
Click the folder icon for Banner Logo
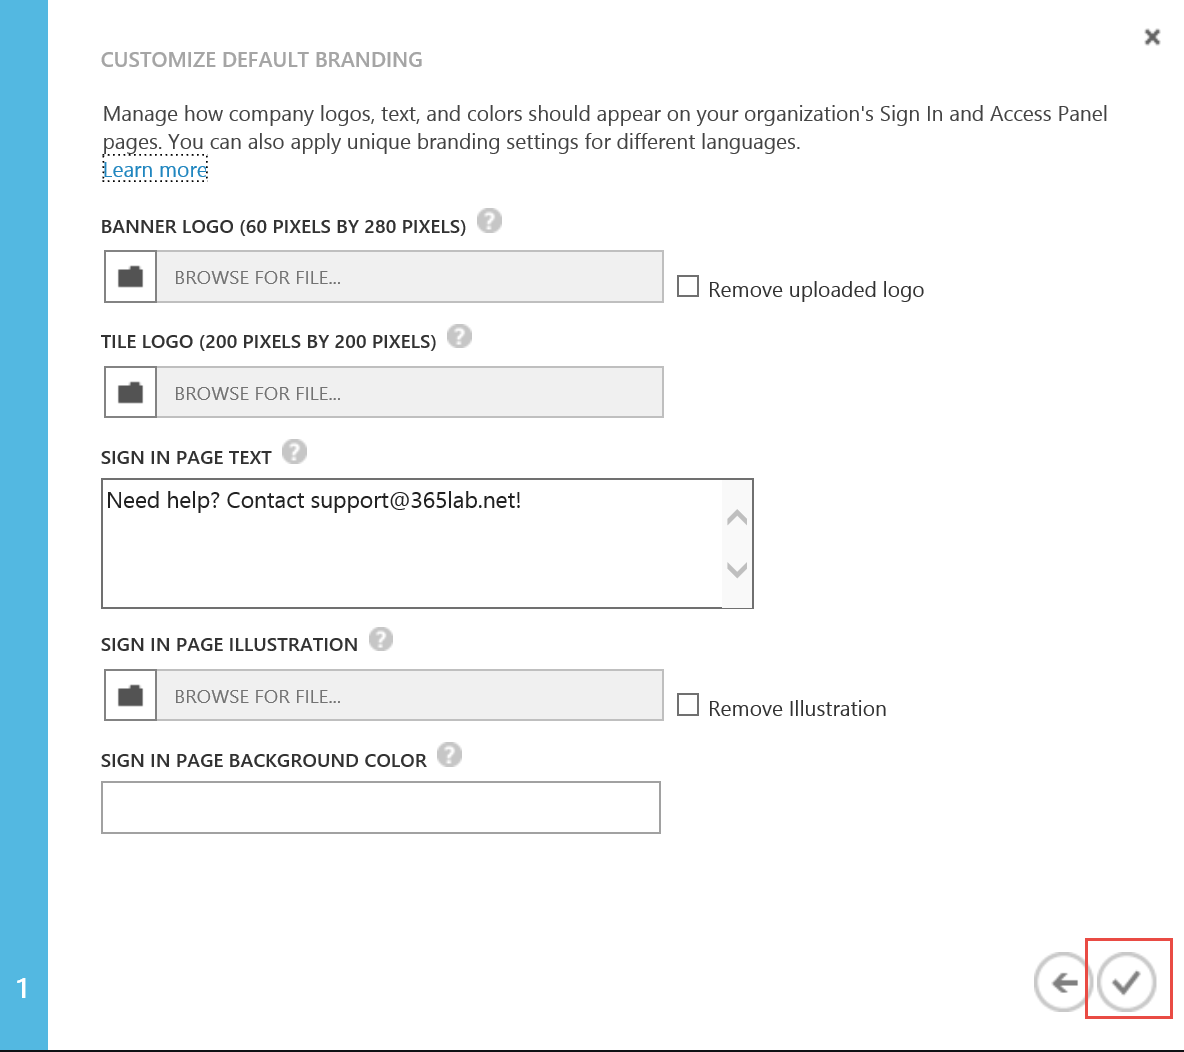pos(131,277)
